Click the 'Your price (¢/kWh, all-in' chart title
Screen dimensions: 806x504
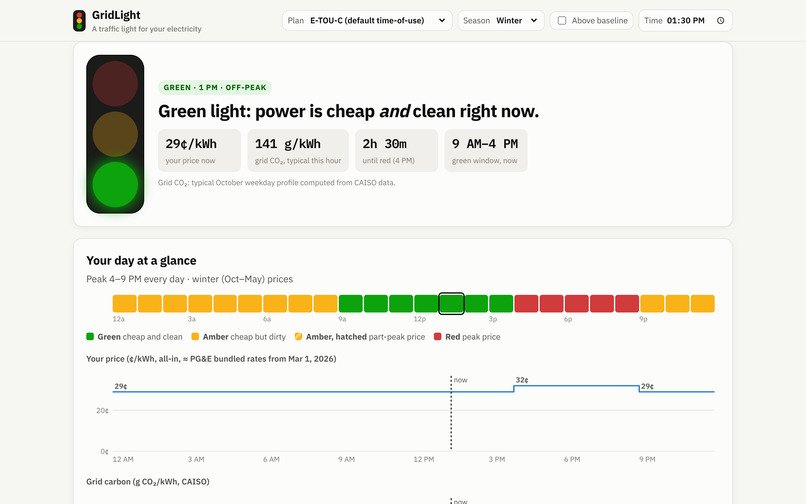pos(211,359)
